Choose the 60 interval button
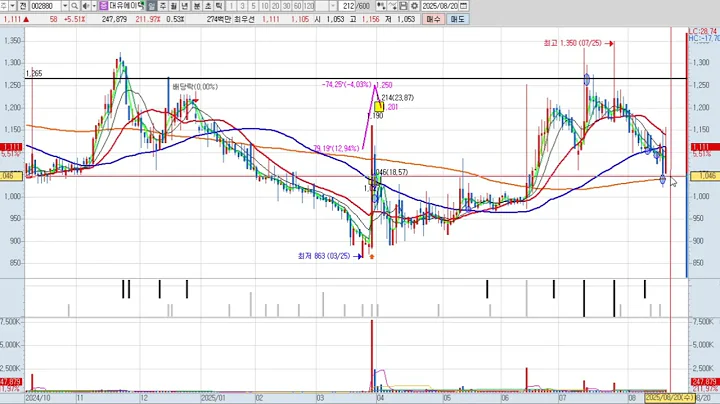This screenshot has height=404, width=720. tap(298, 6)
